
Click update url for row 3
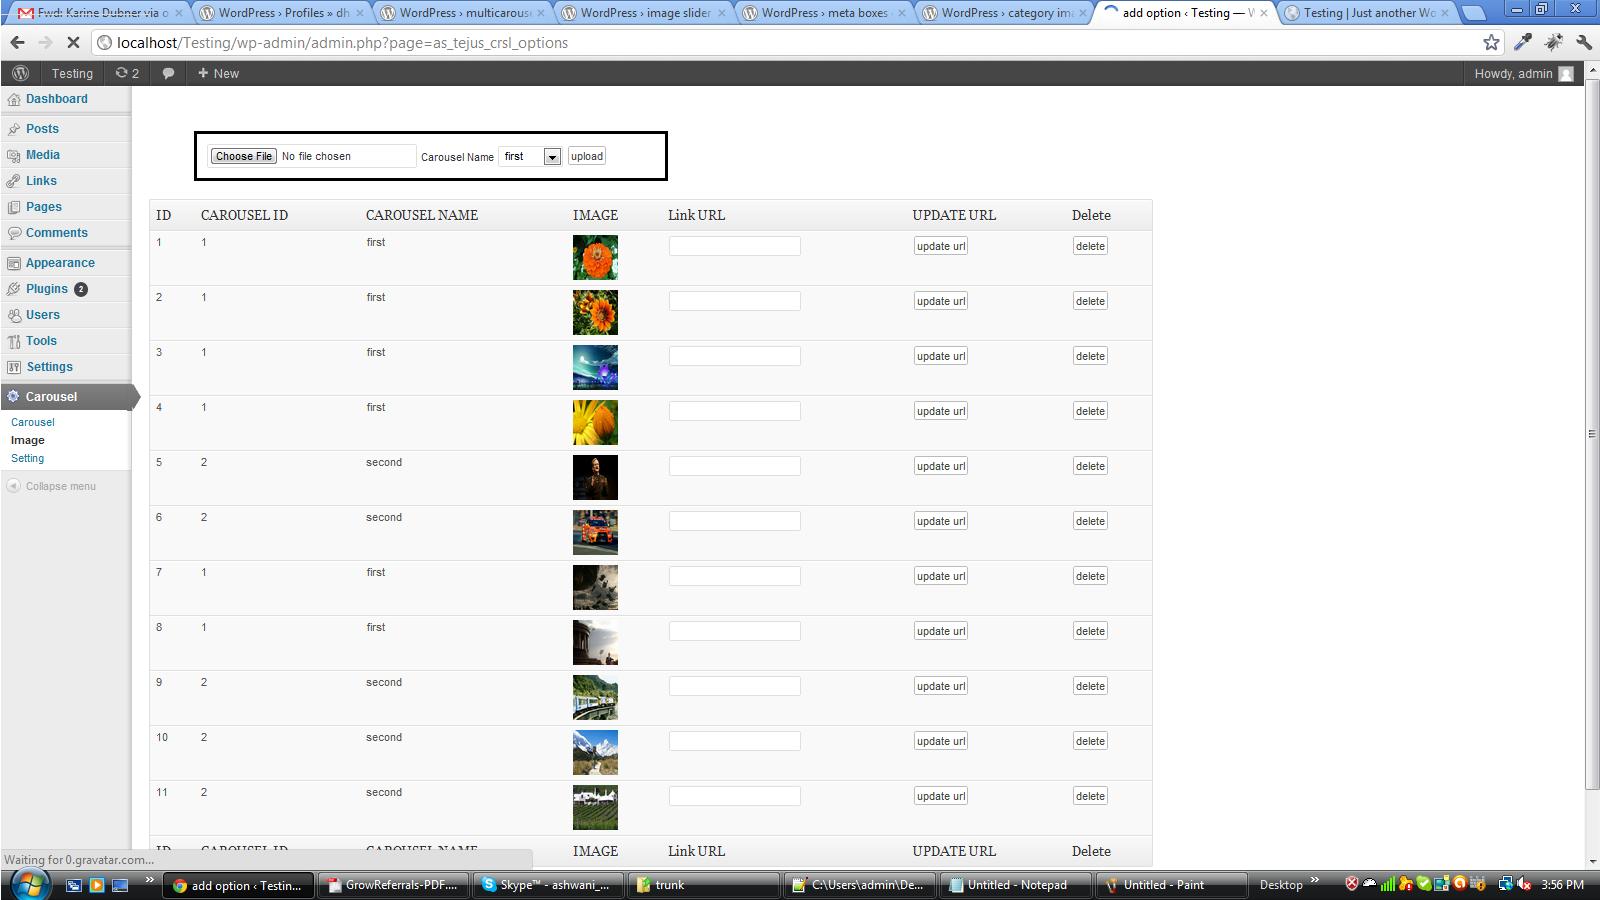tap(940, 356)
